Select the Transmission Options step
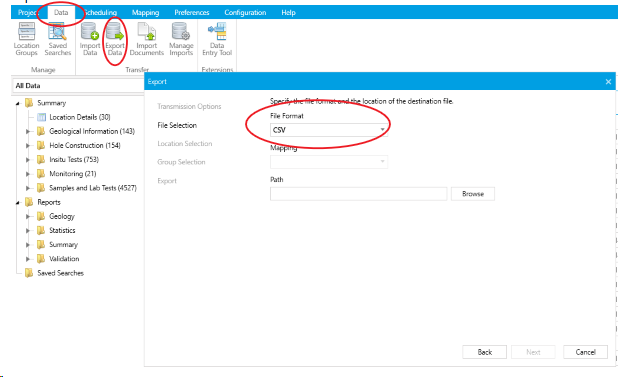 click(x=189, y=107)
